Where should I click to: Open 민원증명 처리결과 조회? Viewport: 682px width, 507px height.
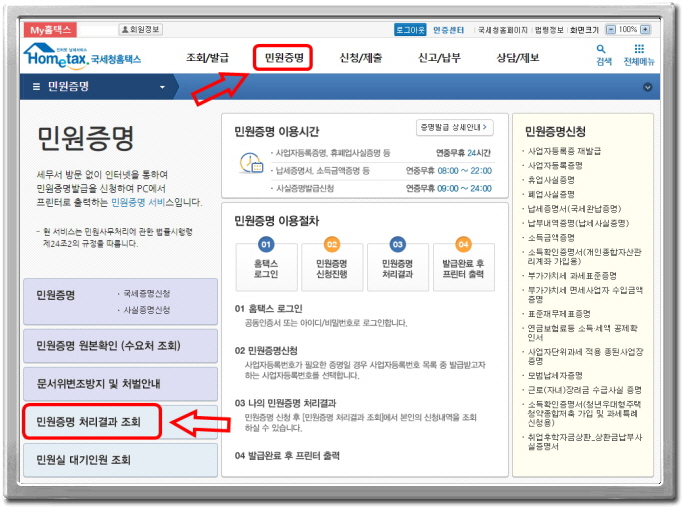(x=120, y=421)
